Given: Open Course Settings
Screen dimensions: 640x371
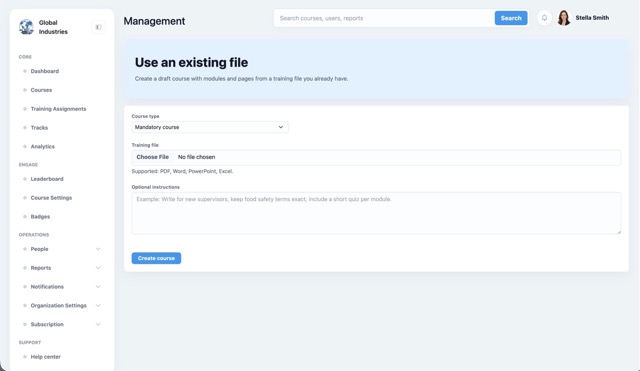Looking at the screenshot, I should (x=51, y=198).
